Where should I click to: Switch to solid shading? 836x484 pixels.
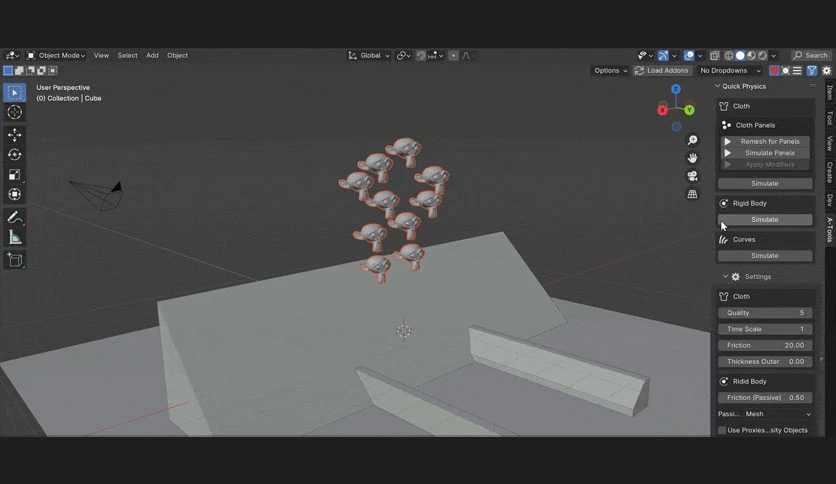[740, 55]
